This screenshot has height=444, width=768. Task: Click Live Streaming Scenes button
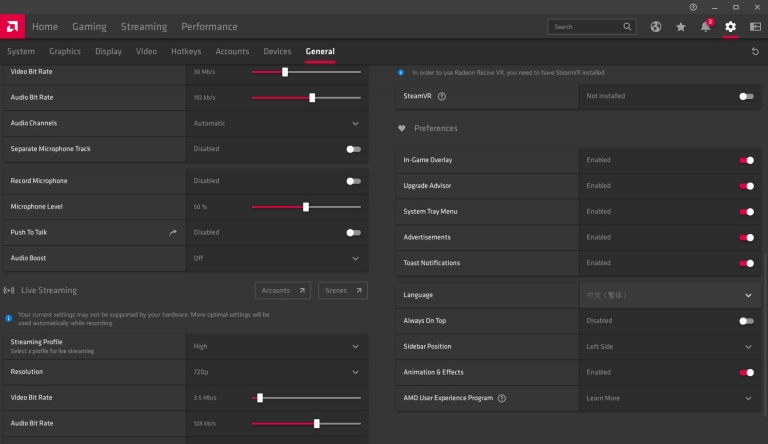(343, 291)
